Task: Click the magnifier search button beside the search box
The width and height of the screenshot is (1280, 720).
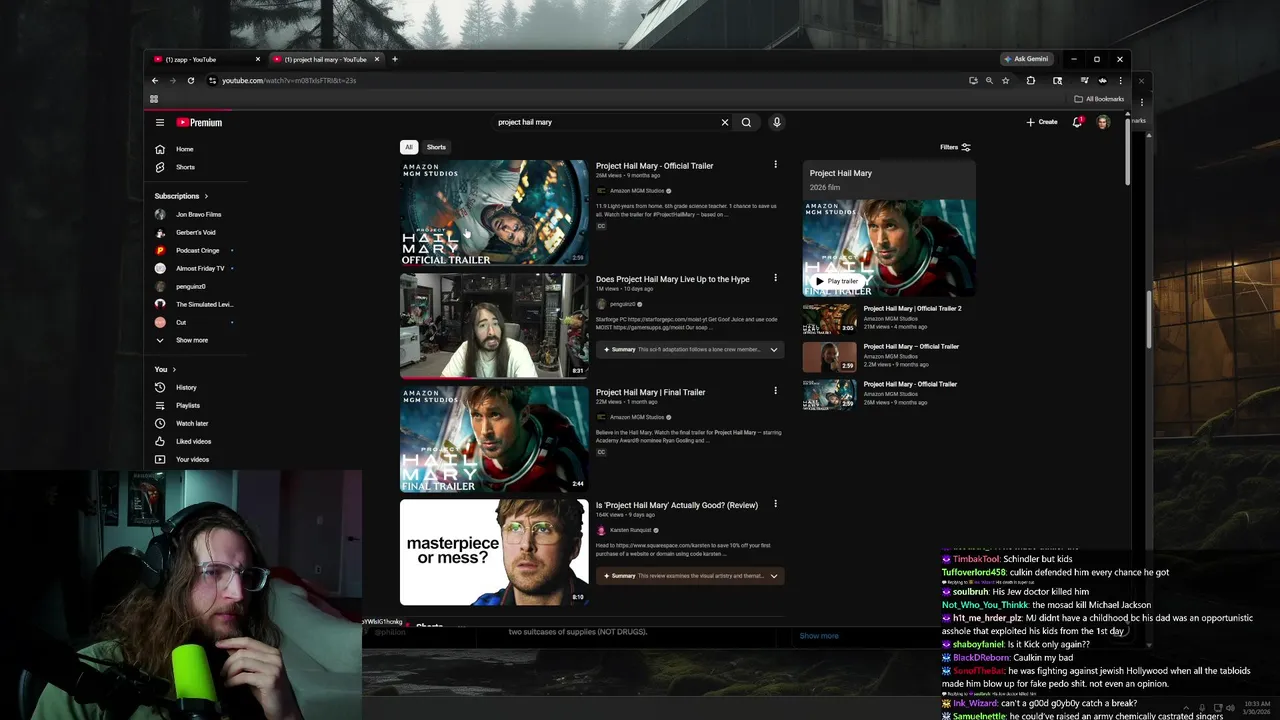Action: (746, 122)
